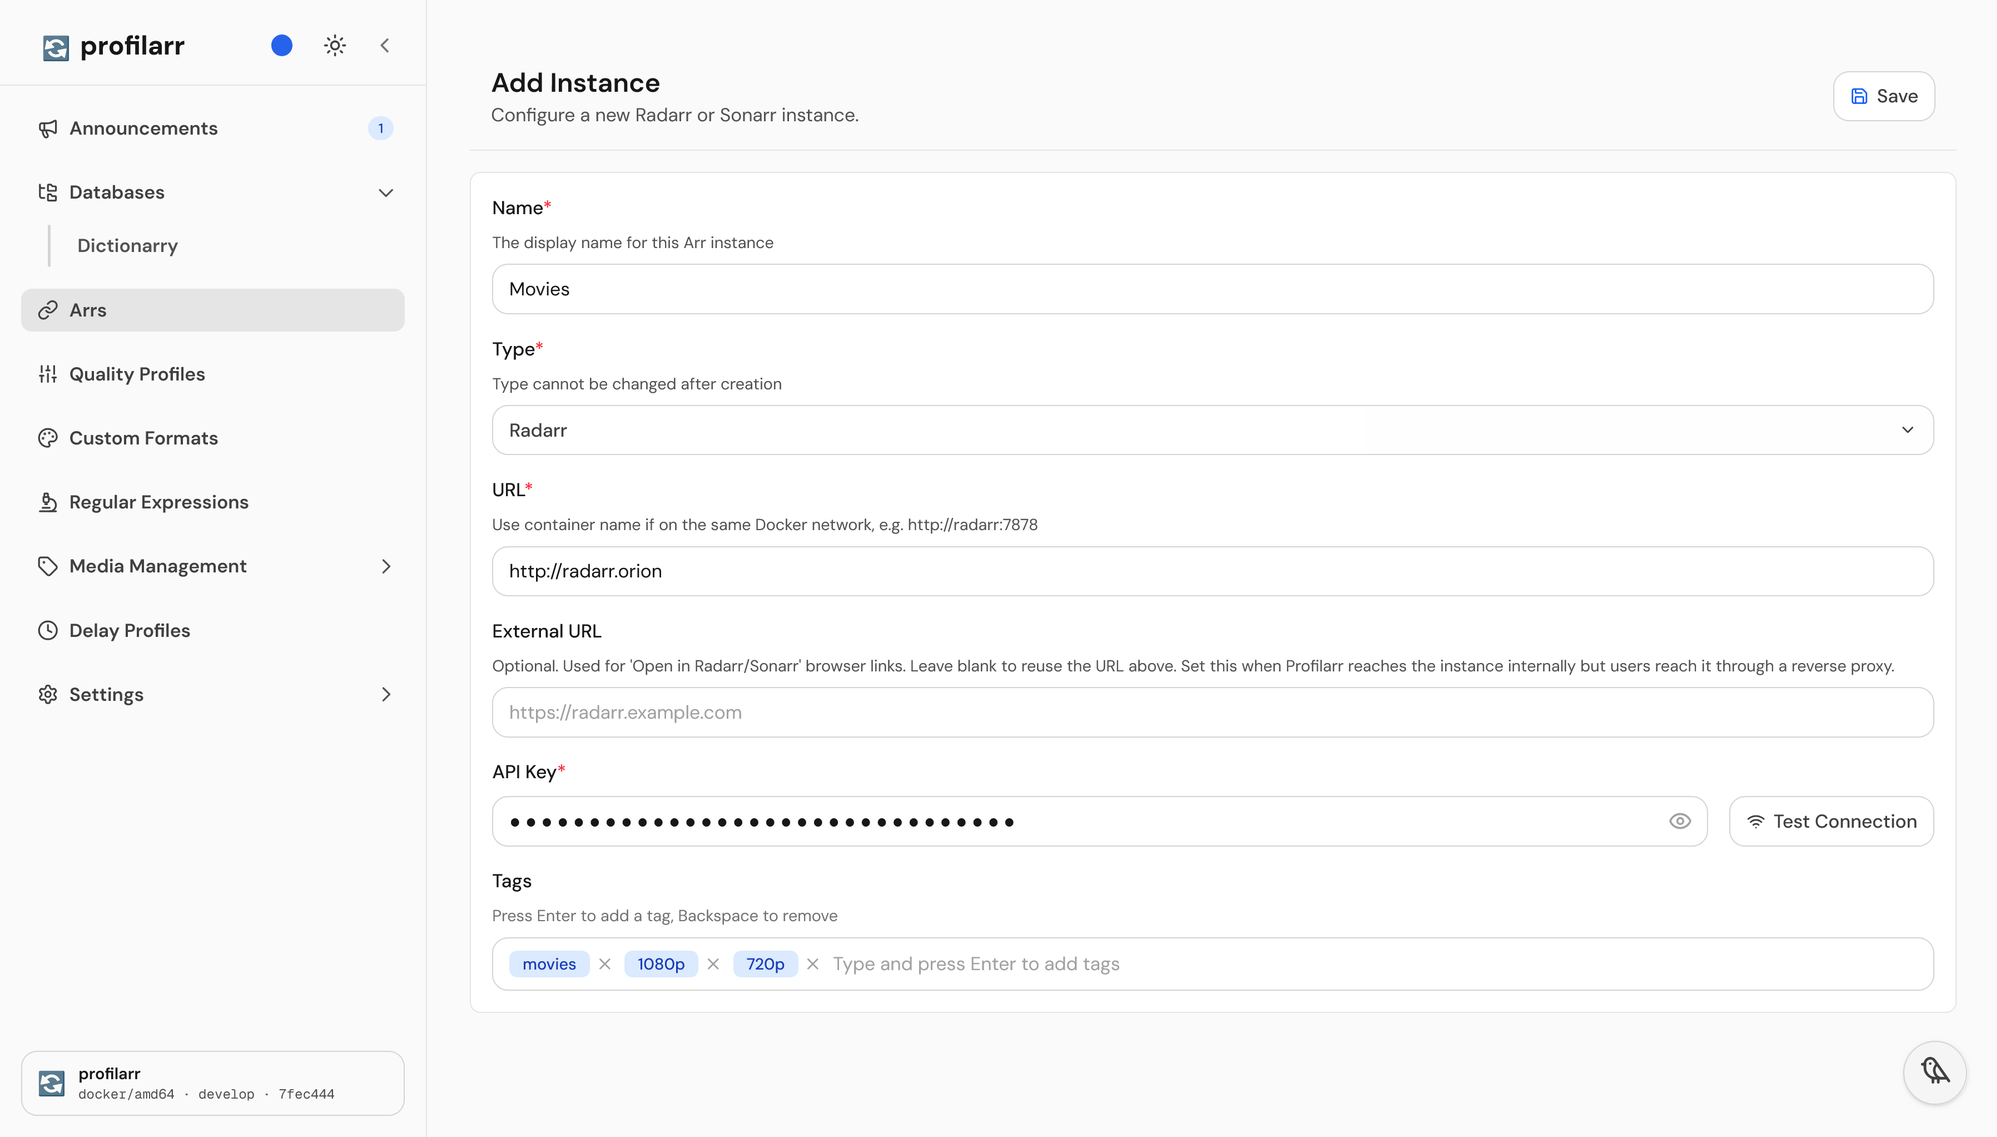The width and height of the screenshot is (1997, 1137).
Task: Collapse the Databases section chevron
Action: click(x=386, y=192)
